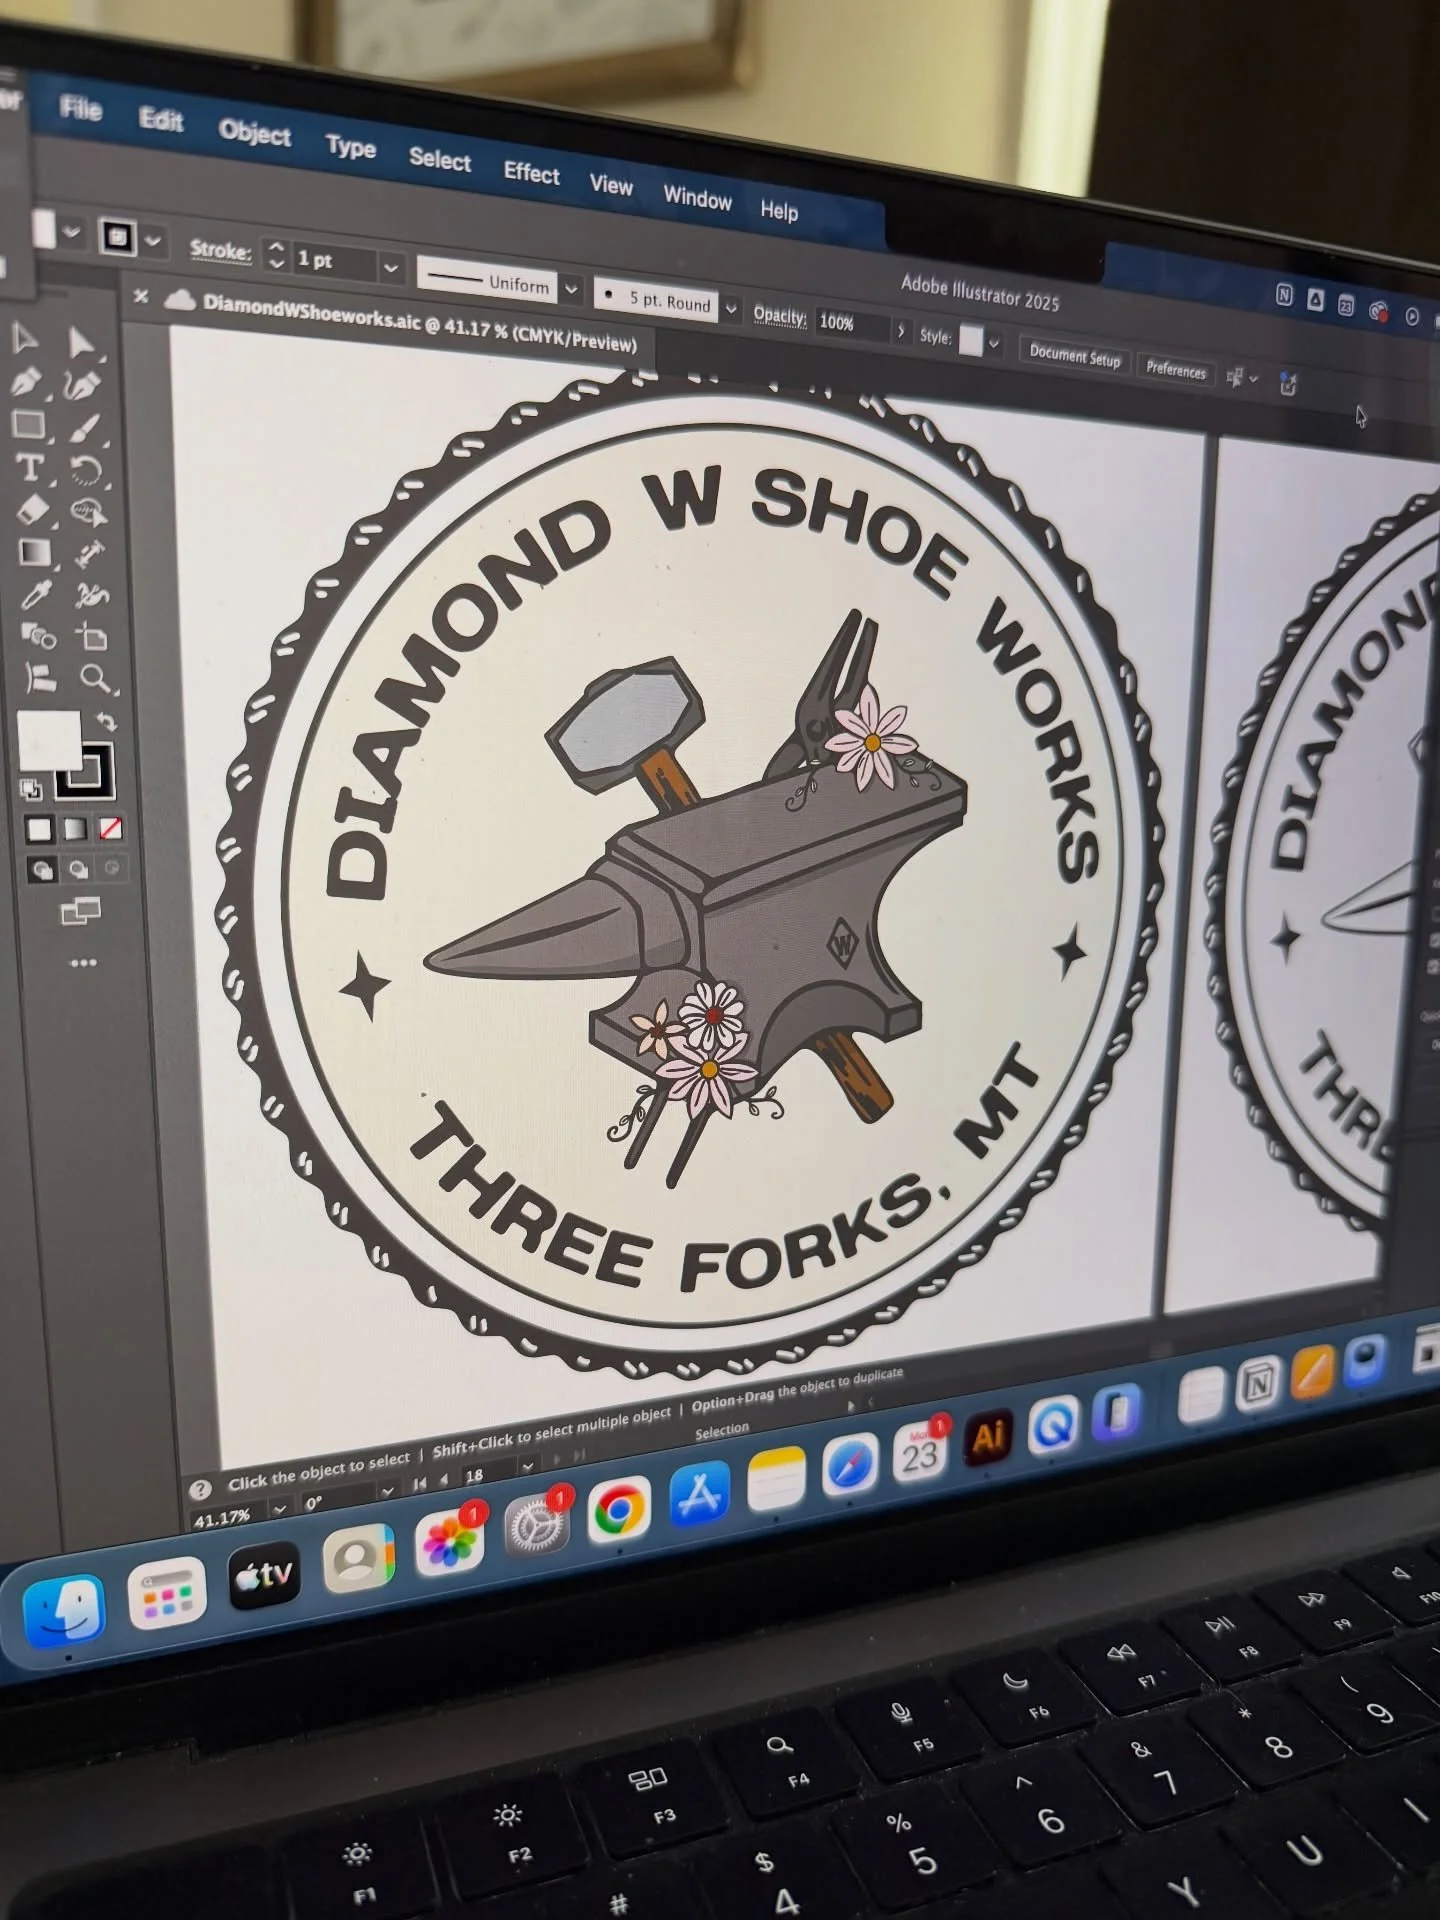Change the screen mode

[x=81, y=910]
